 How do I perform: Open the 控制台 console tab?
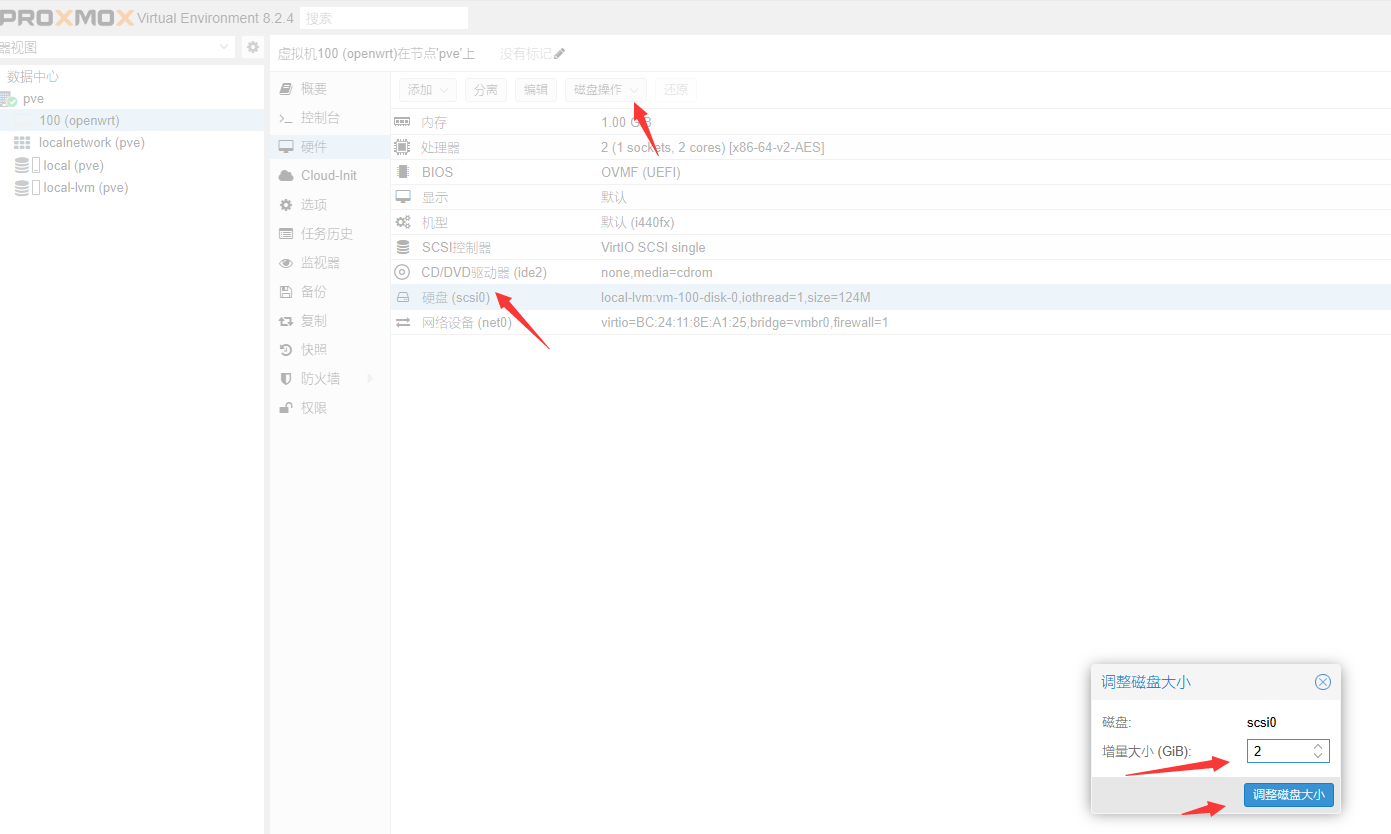tap(320, 118)
